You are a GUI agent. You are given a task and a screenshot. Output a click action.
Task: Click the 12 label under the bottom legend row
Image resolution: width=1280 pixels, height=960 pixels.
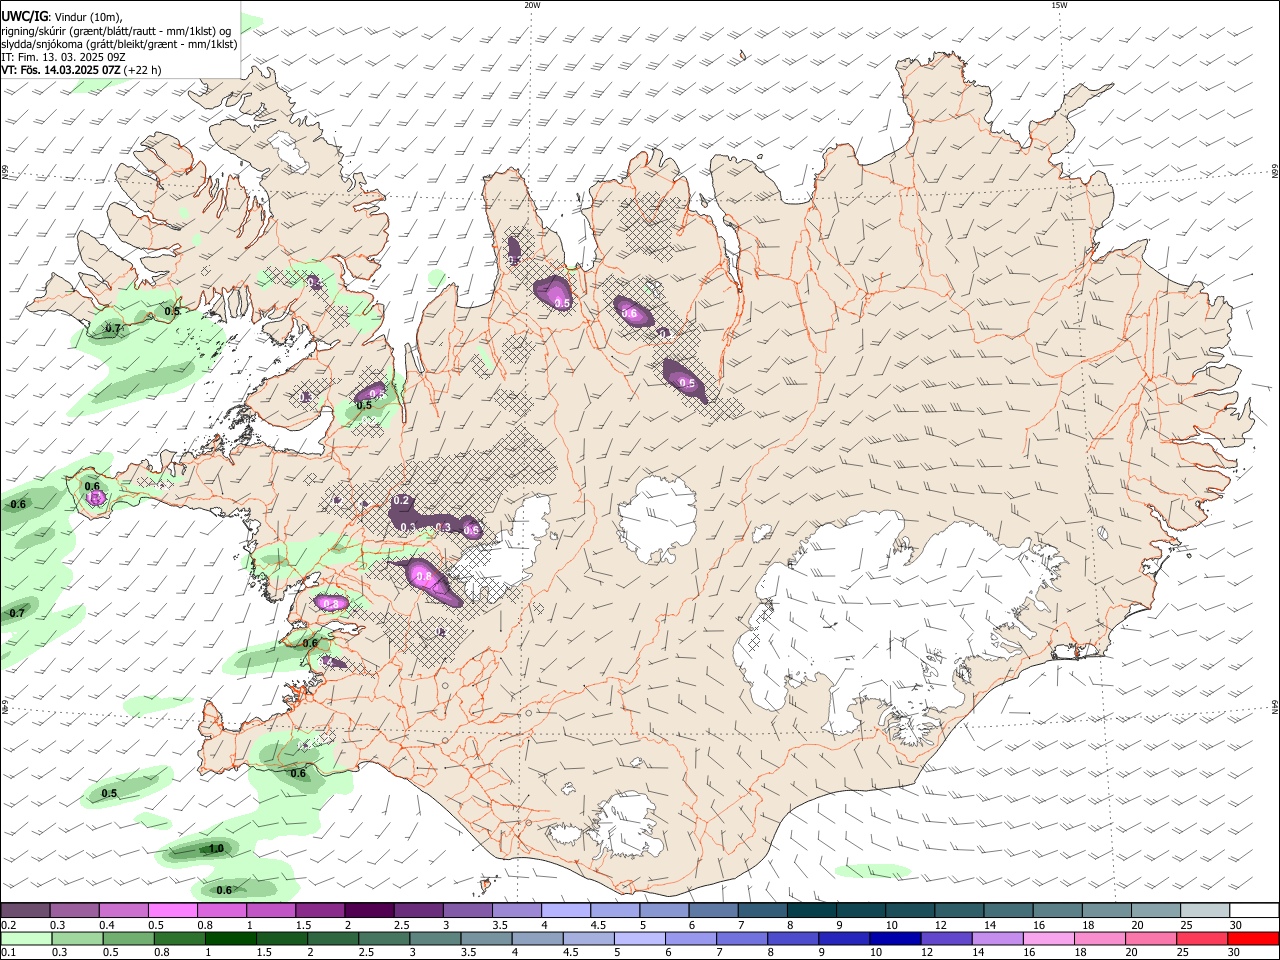926,952
